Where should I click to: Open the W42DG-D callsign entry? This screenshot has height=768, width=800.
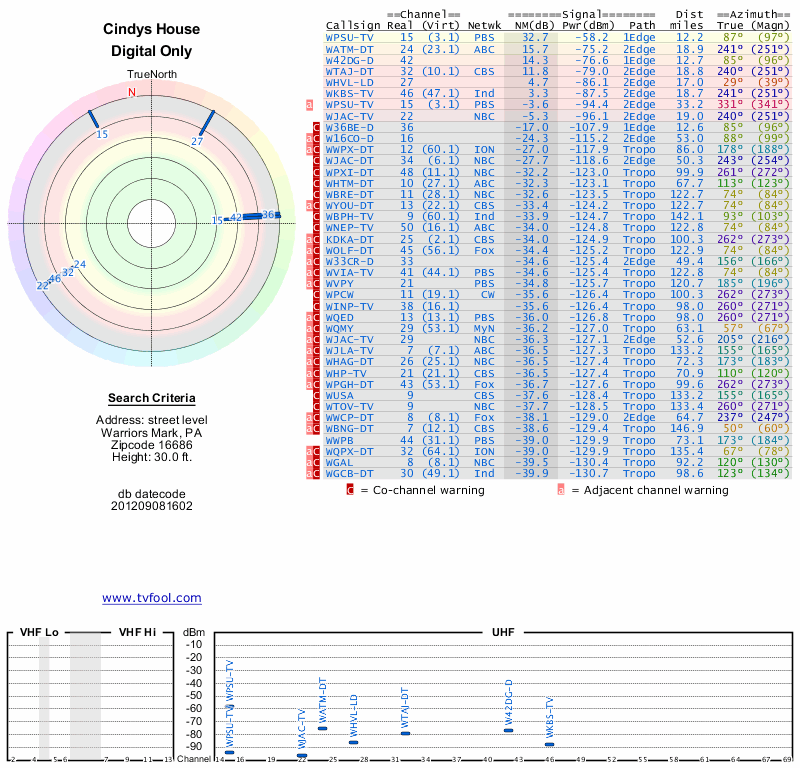tap(349, 60)
